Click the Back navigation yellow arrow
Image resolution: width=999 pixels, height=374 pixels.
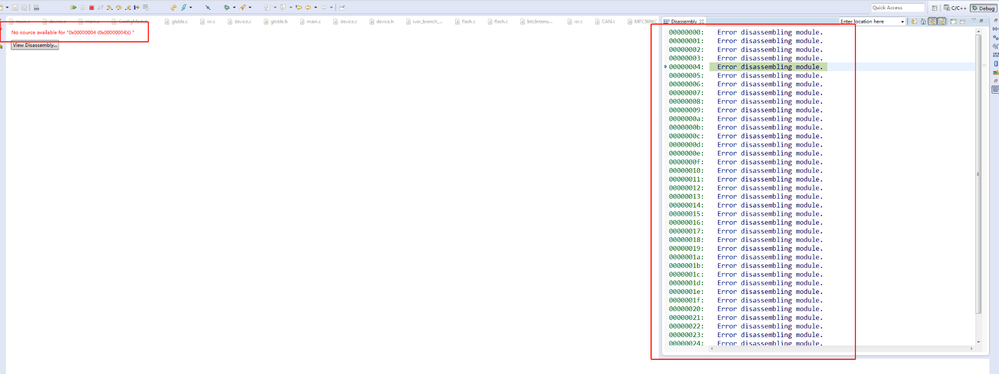pos(308,8)
